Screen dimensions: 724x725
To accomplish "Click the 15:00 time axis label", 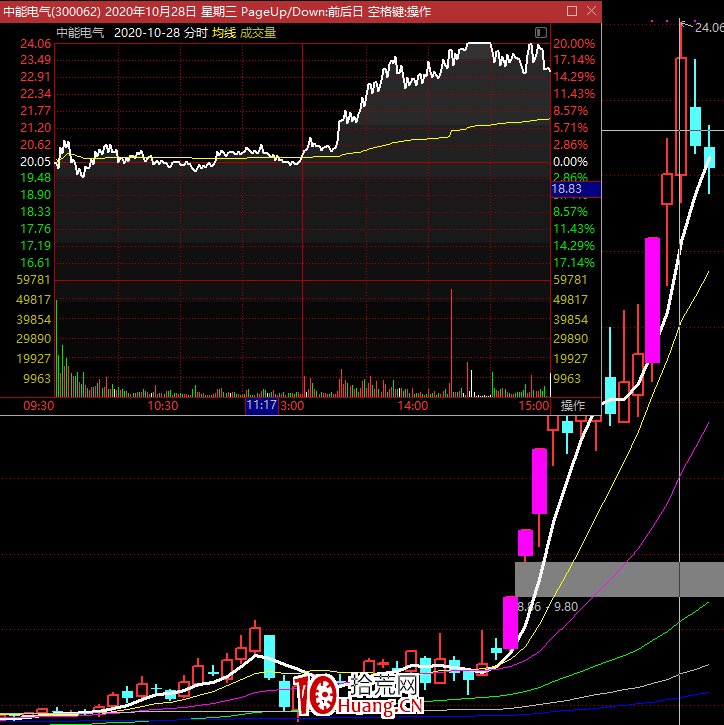I will (534, 406).
